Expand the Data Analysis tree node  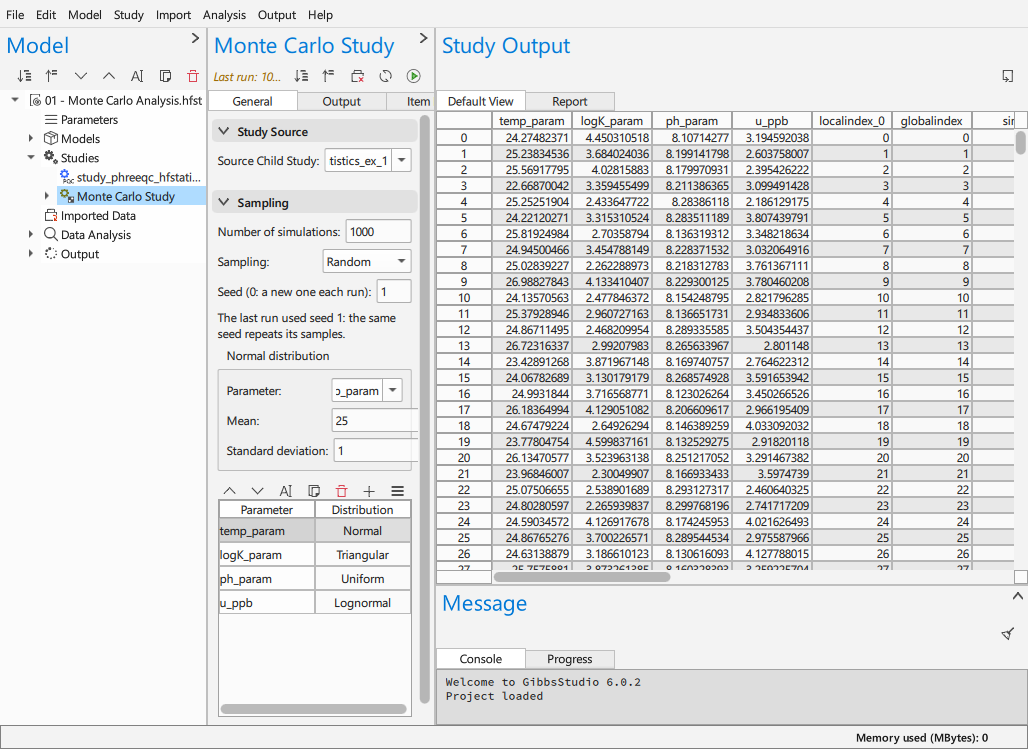(x=31, y=235)
